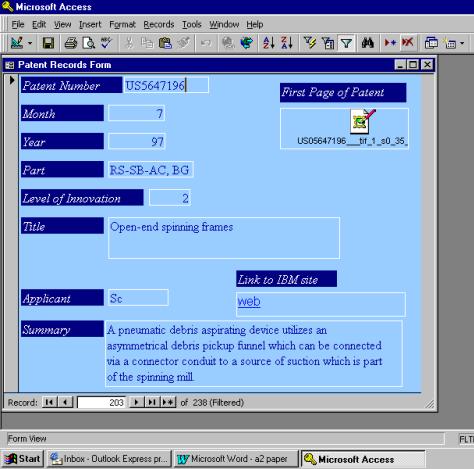Follow the web link to IBM site
The height and width of the screenshot is (469, 474).
(249, 301)
